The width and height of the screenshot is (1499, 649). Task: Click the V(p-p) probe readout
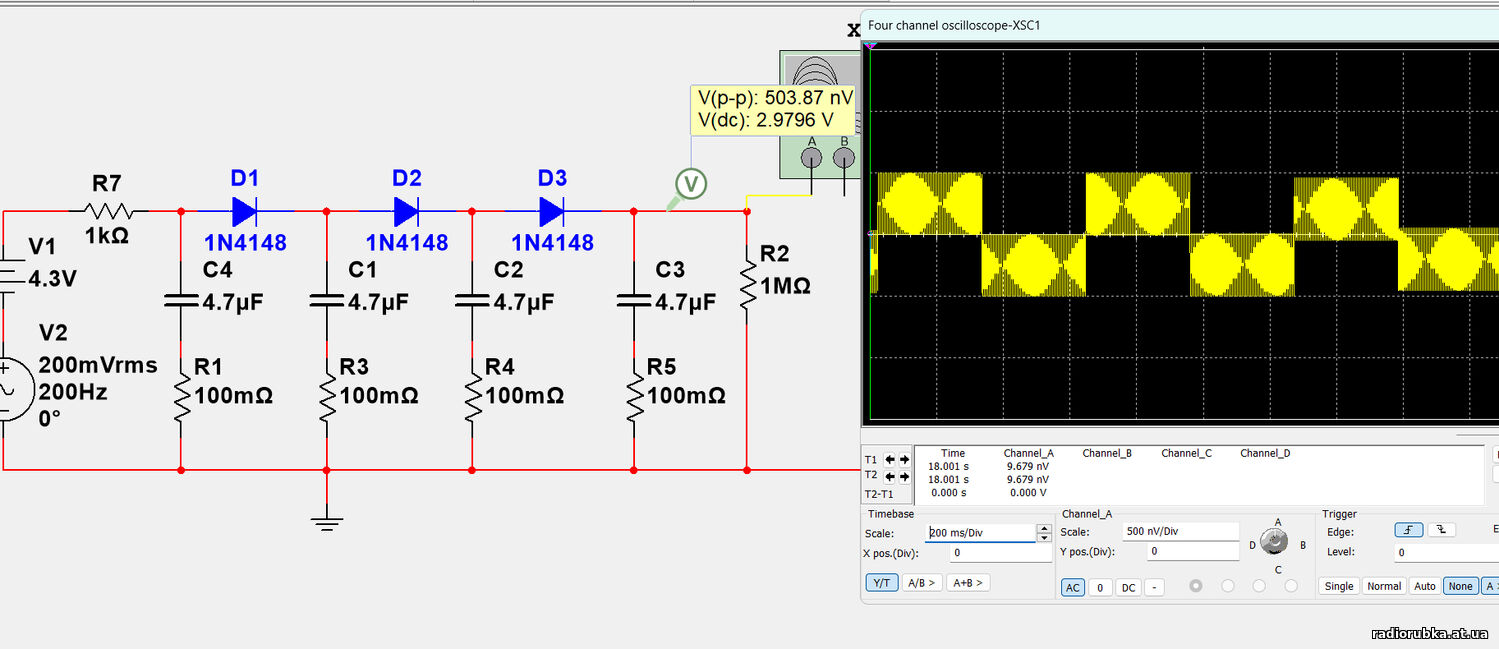[x=776, y=98]
